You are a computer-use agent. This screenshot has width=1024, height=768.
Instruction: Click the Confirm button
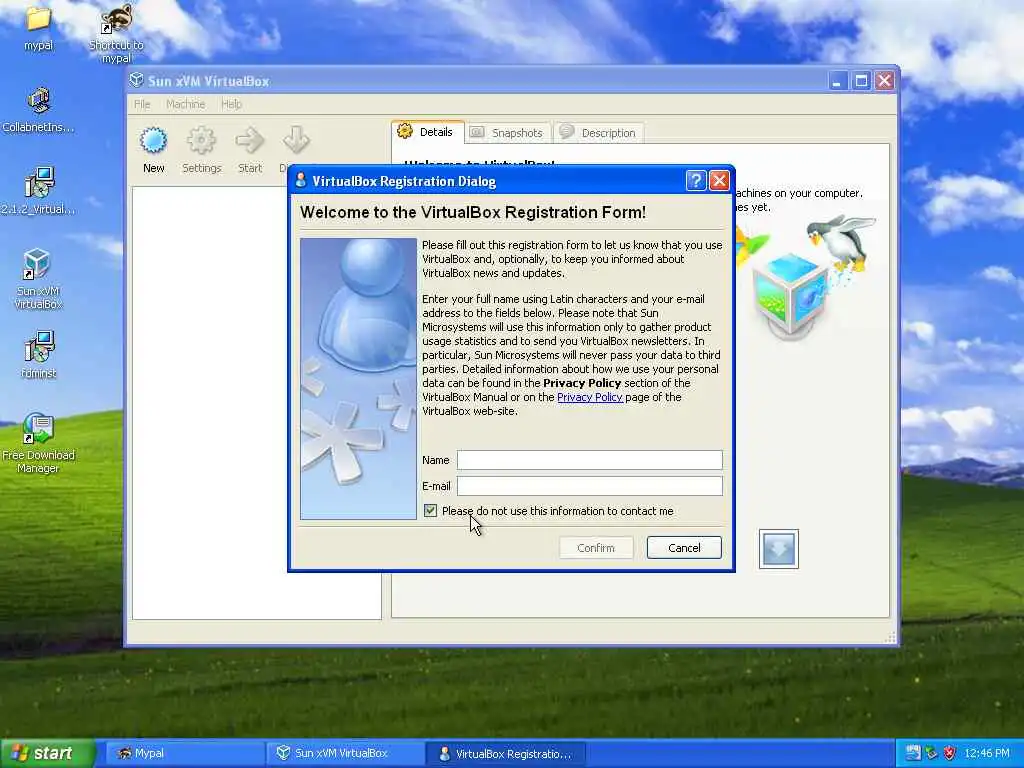596,548
